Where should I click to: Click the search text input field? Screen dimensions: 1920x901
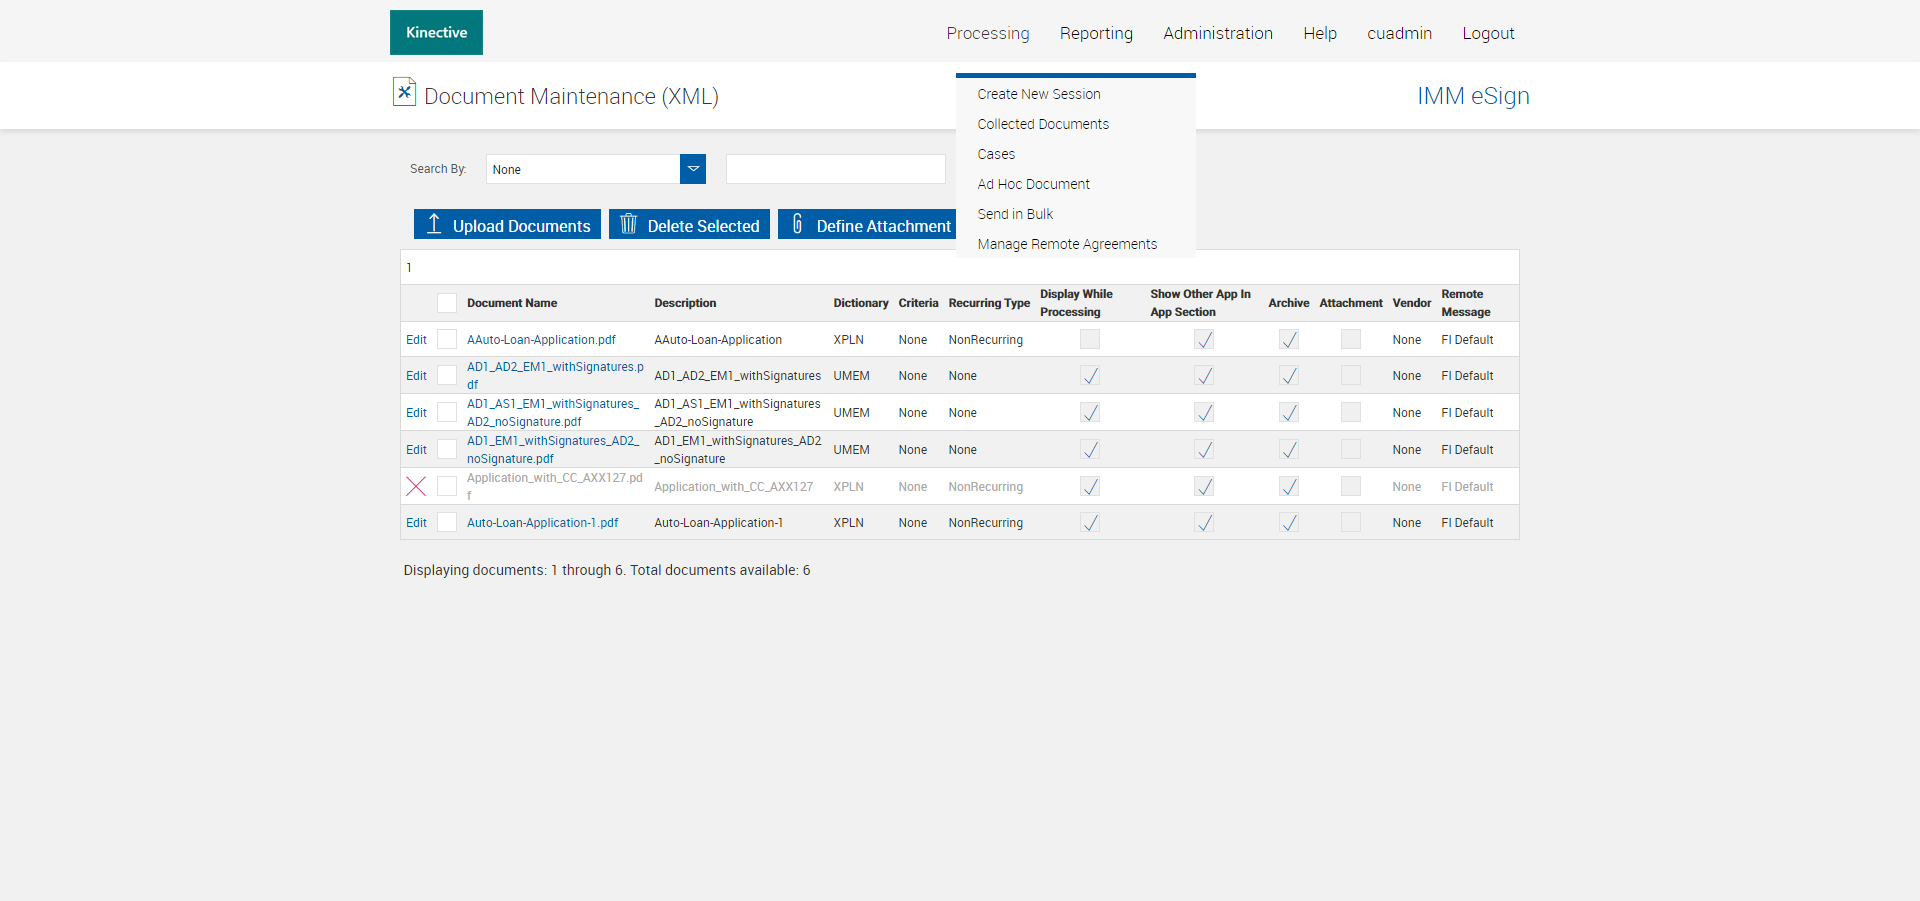click(835, 169)
